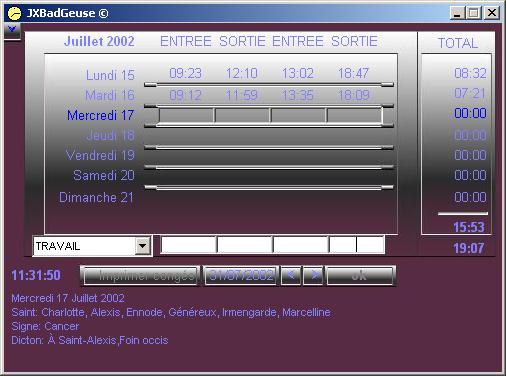Click the JXBadGeuse yellow clock title icon
Viewport: 506px width, 376px height.
(x=14, y=13)
